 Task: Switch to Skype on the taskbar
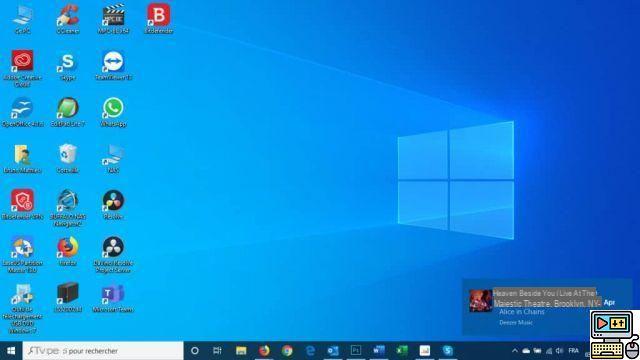click(x=448, y=351)
